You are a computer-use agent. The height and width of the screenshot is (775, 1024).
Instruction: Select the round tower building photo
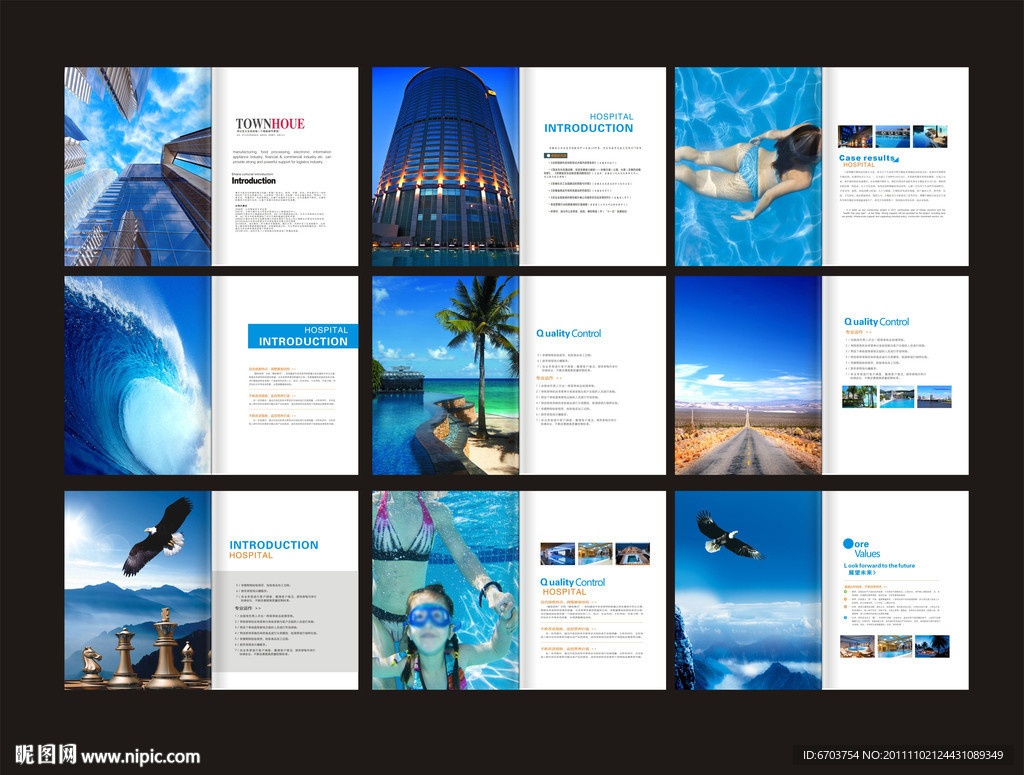click(x=445, y=166)
